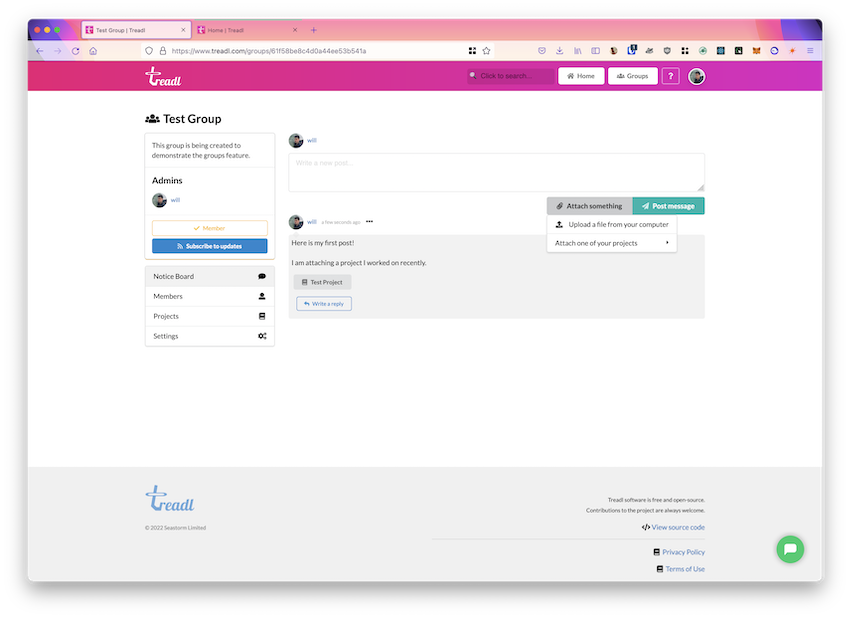850x618 pixels.
Task: Click the browser home icon
Action: pyautogui.click(x=93, y=51)
